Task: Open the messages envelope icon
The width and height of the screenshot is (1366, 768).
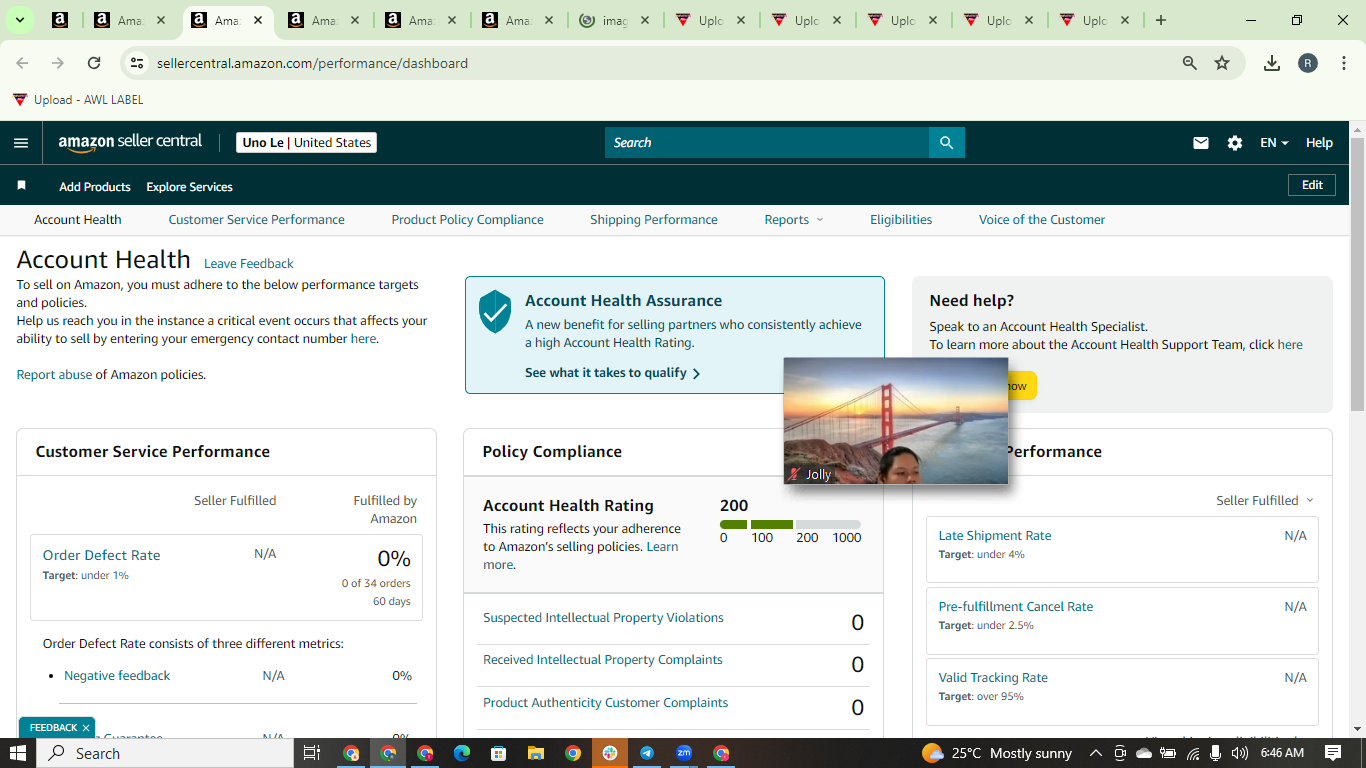Action: coord(1201,143)
